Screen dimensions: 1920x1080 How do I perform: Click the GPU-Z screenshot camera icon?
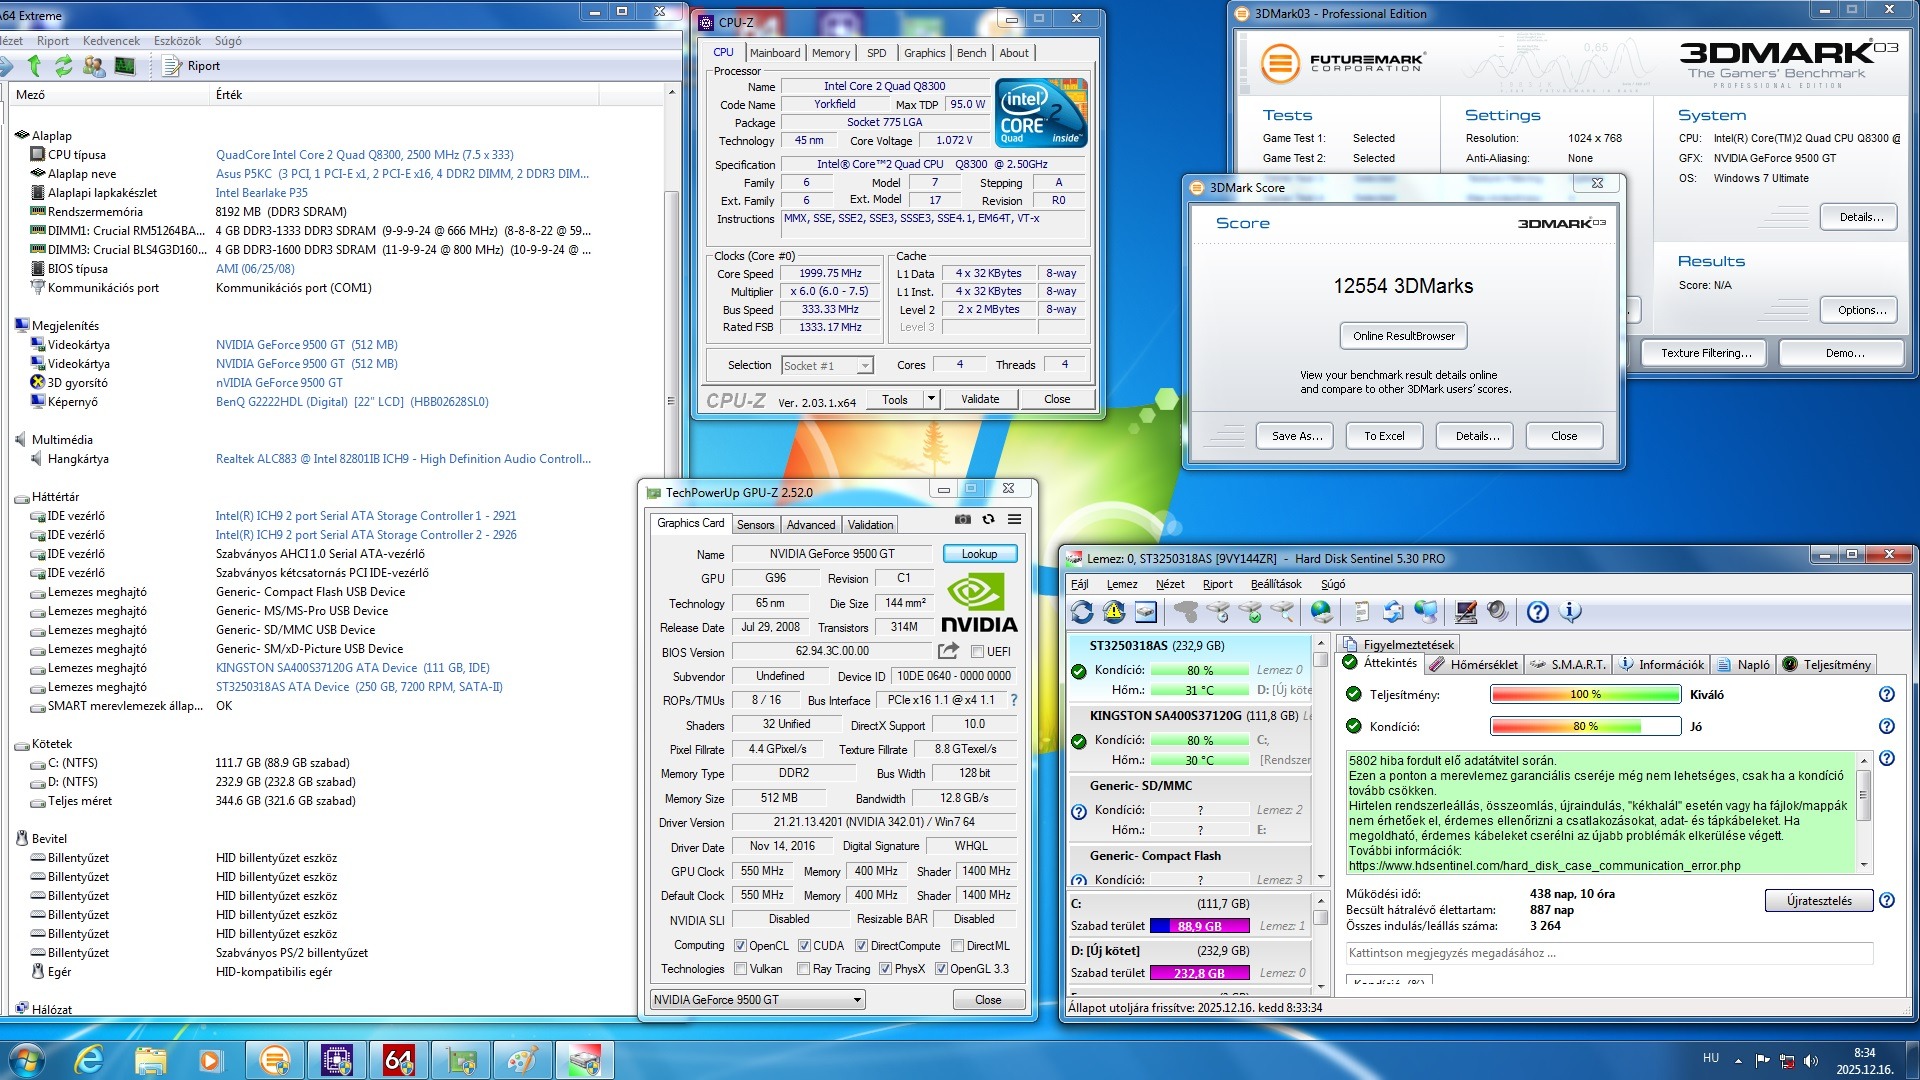point(962,519)
